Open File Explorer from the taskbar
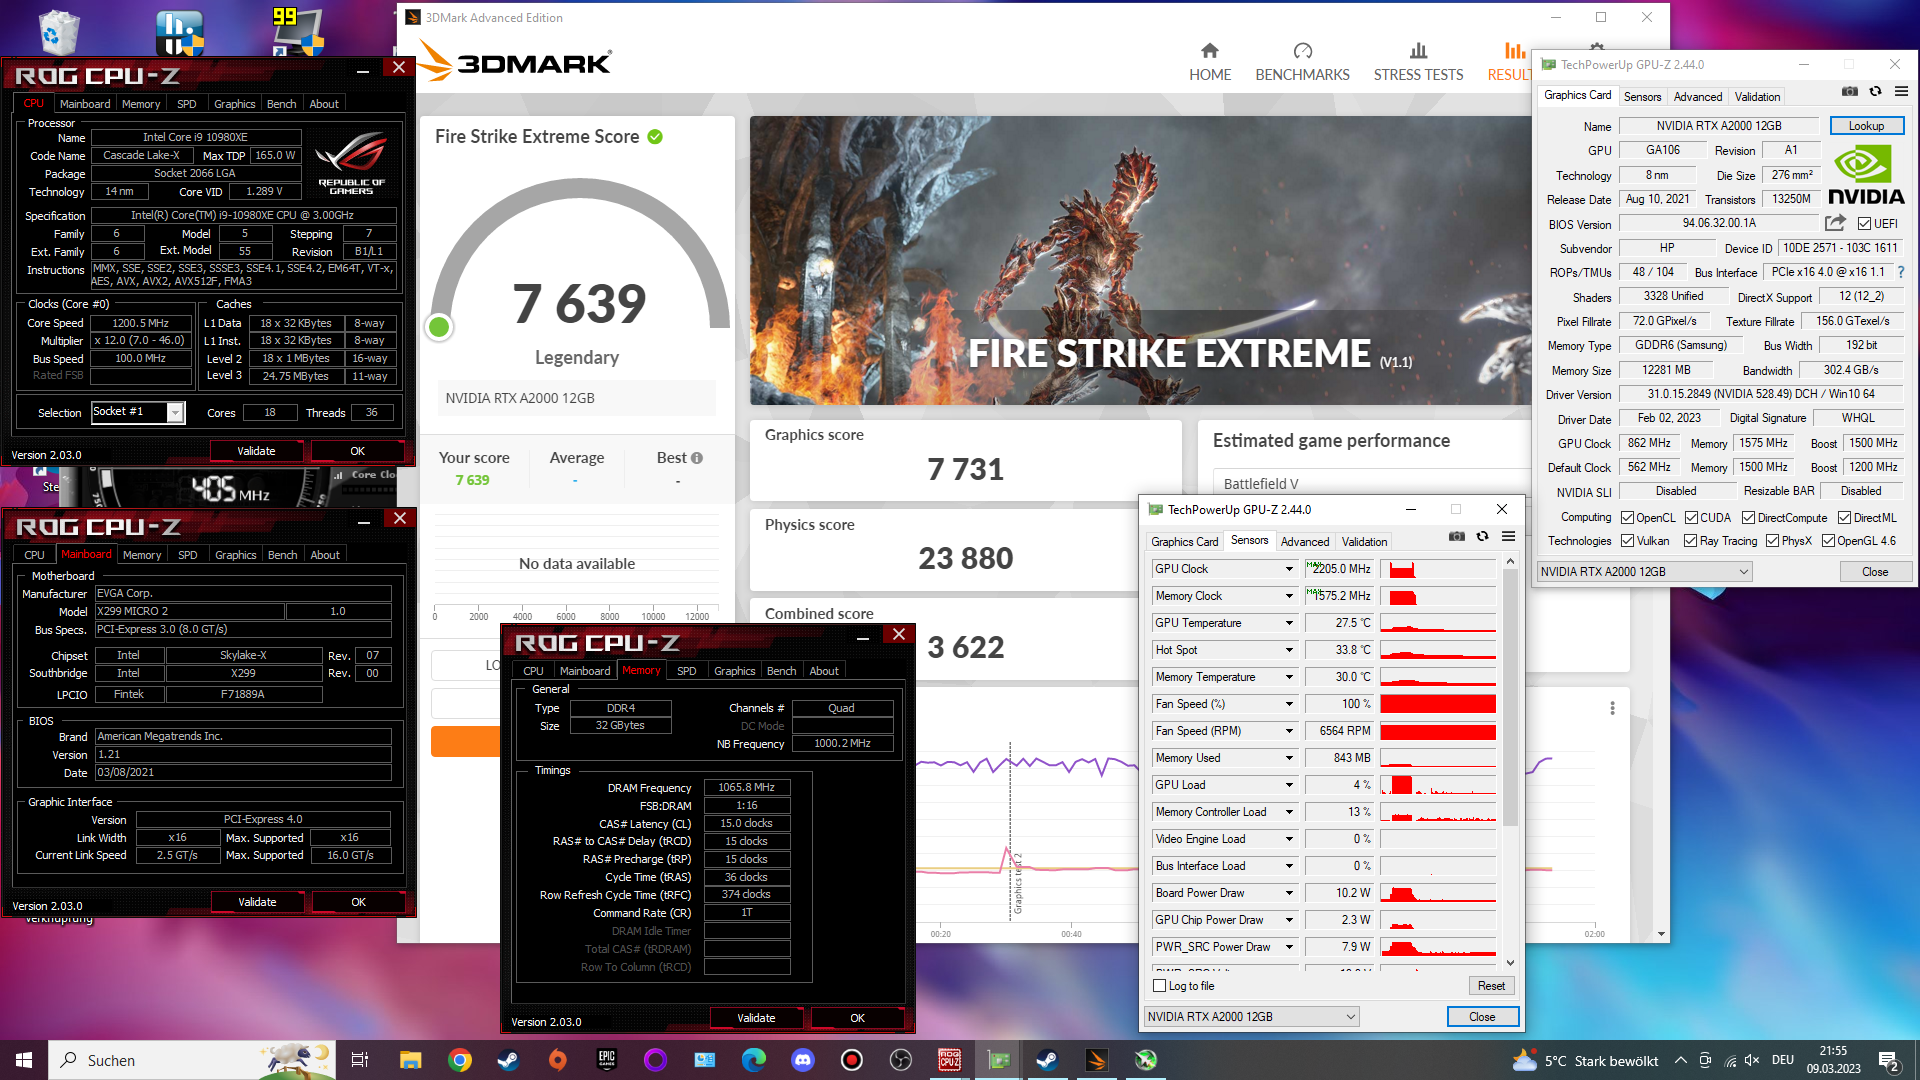This screenshot has width=1920, height=1080. pyautogui.click(x=411, y=1060)
